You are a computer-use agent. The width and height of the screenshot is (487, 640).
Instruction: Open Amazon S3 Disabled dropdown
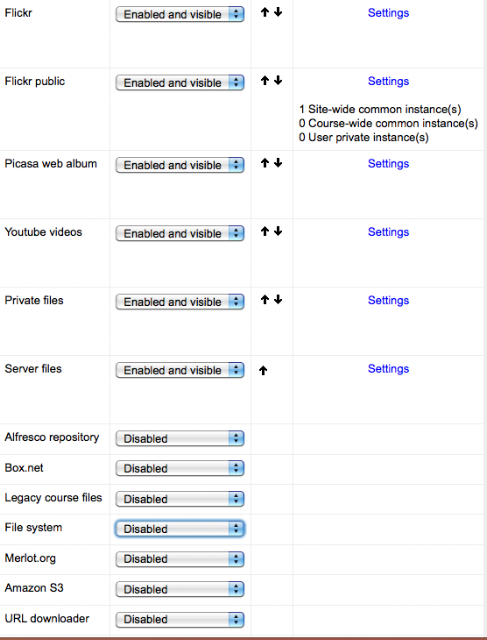(180, 589)
